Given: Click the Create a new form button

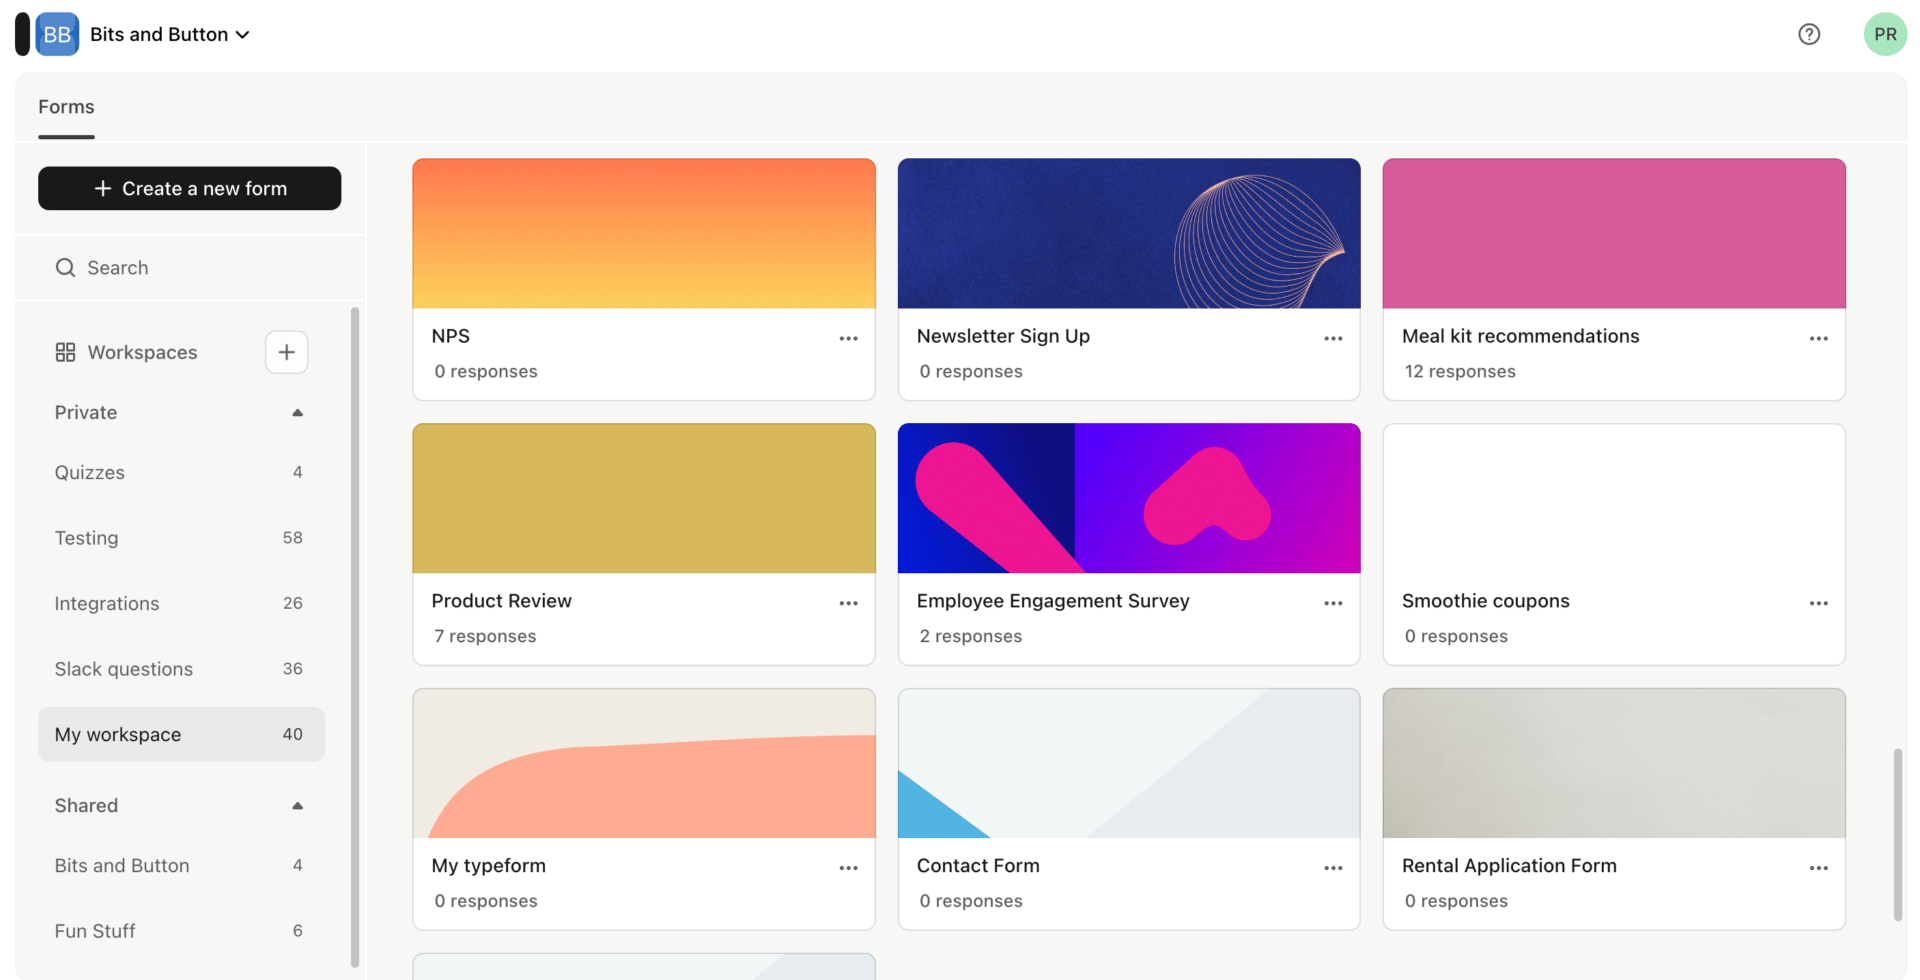Looking at the screenshot, I should [x=189, y=188].
